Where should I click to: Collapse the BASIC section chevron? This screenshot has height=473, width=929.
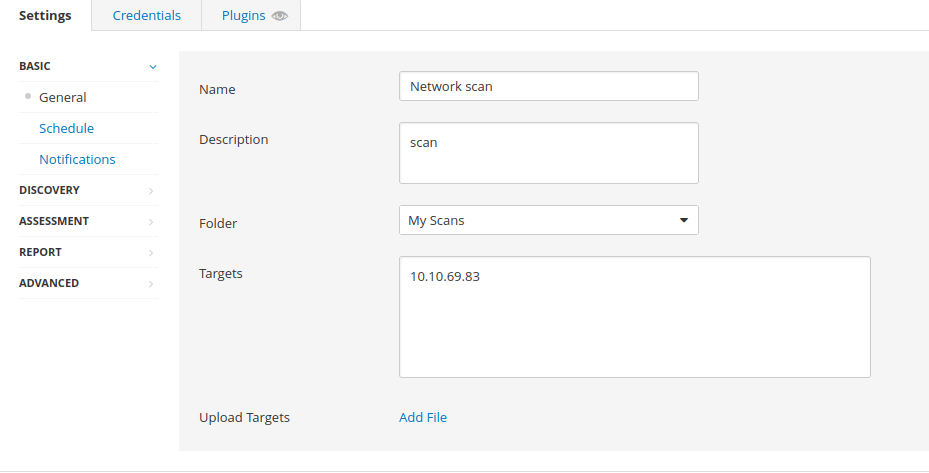(153, 67)
